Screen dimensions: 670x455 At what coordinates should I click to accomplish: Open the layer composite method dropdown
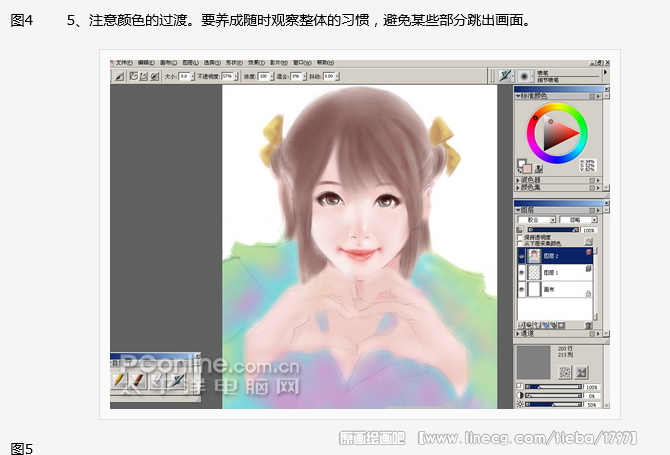click(536, 220)
